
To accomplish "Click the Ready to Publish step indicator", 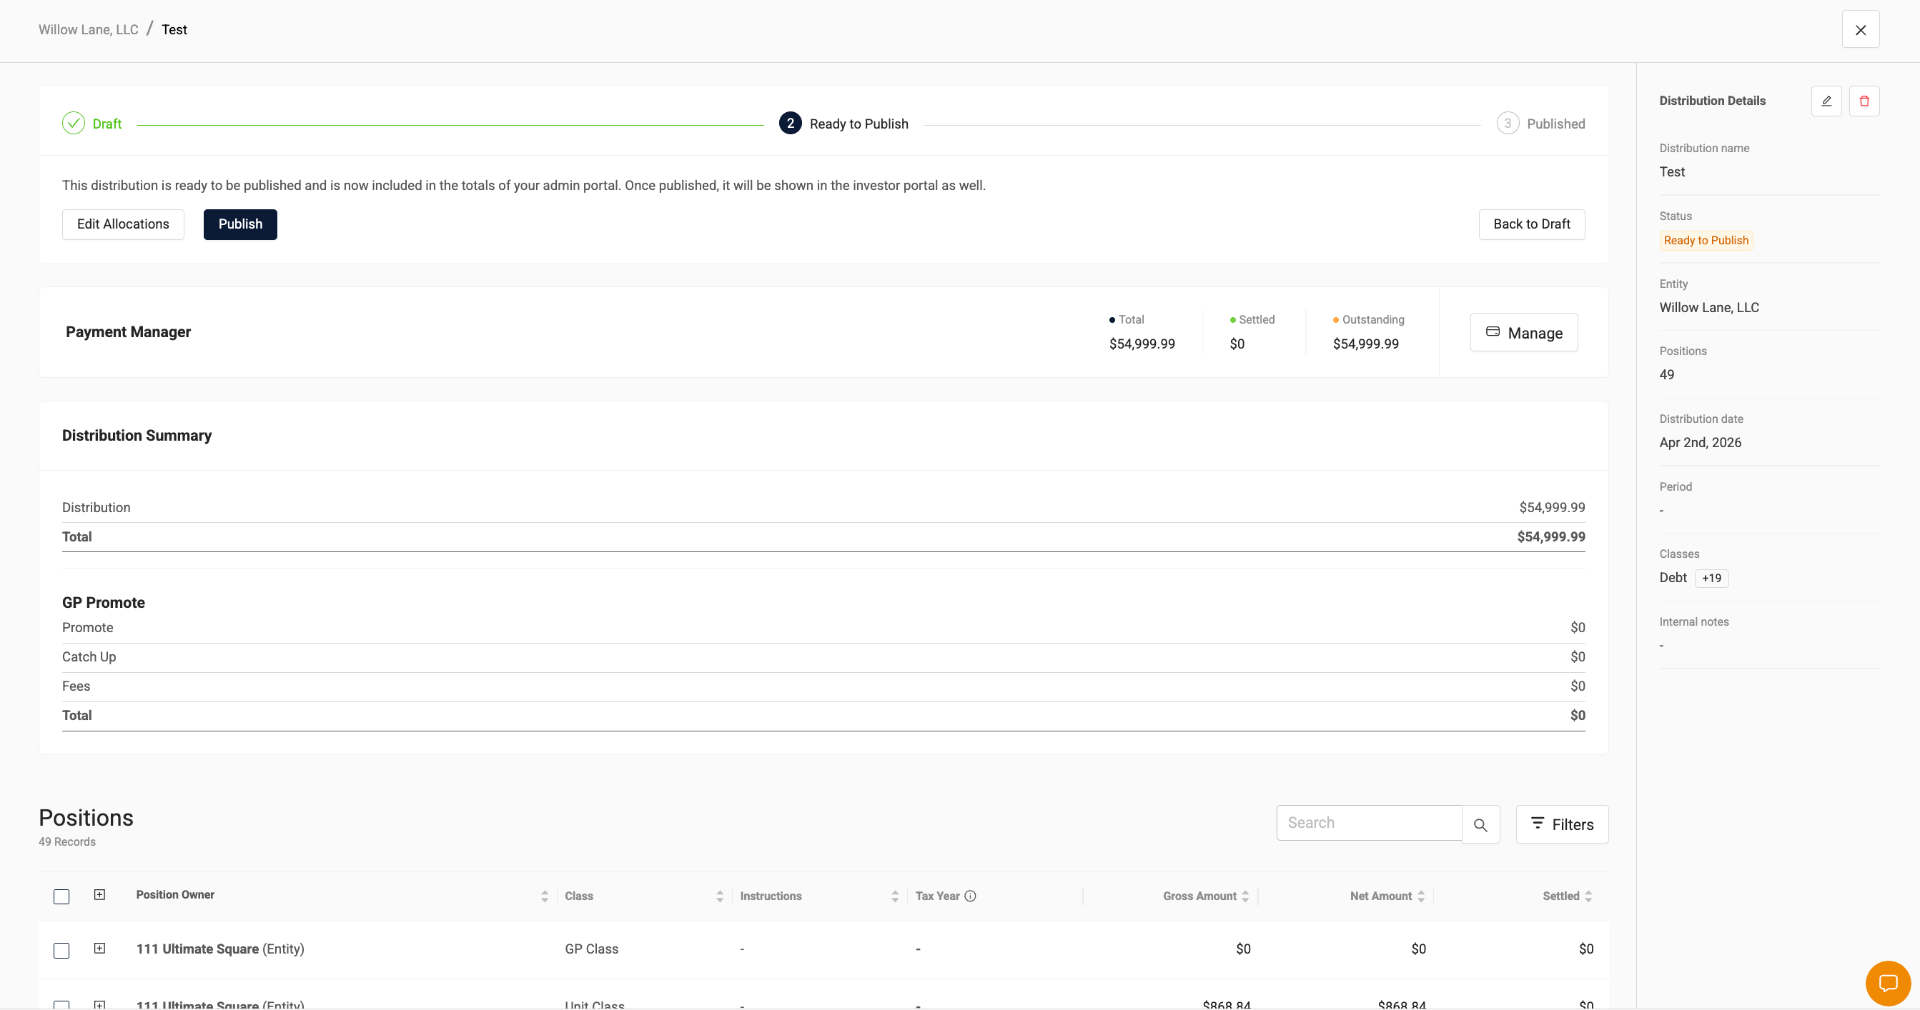I will click(790, 123).
